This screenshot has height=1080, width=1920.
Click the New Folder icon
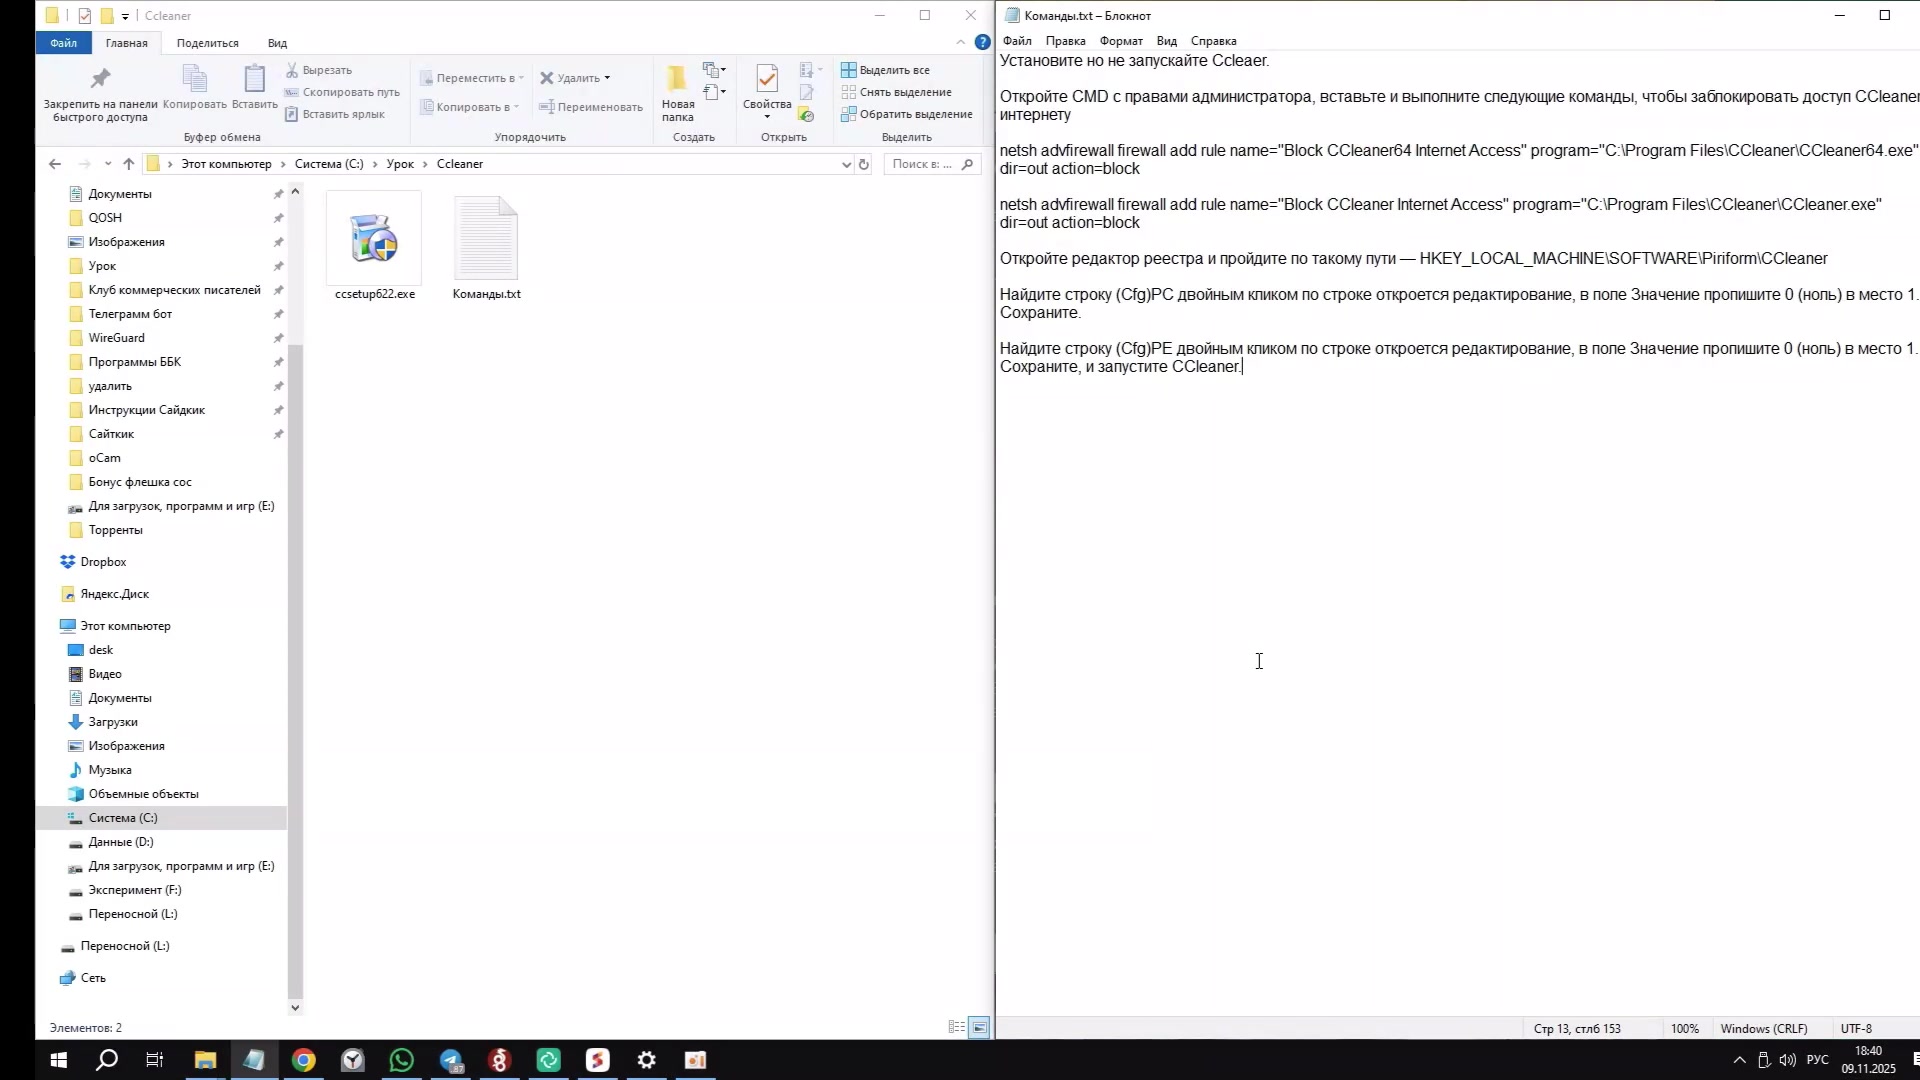677,80
